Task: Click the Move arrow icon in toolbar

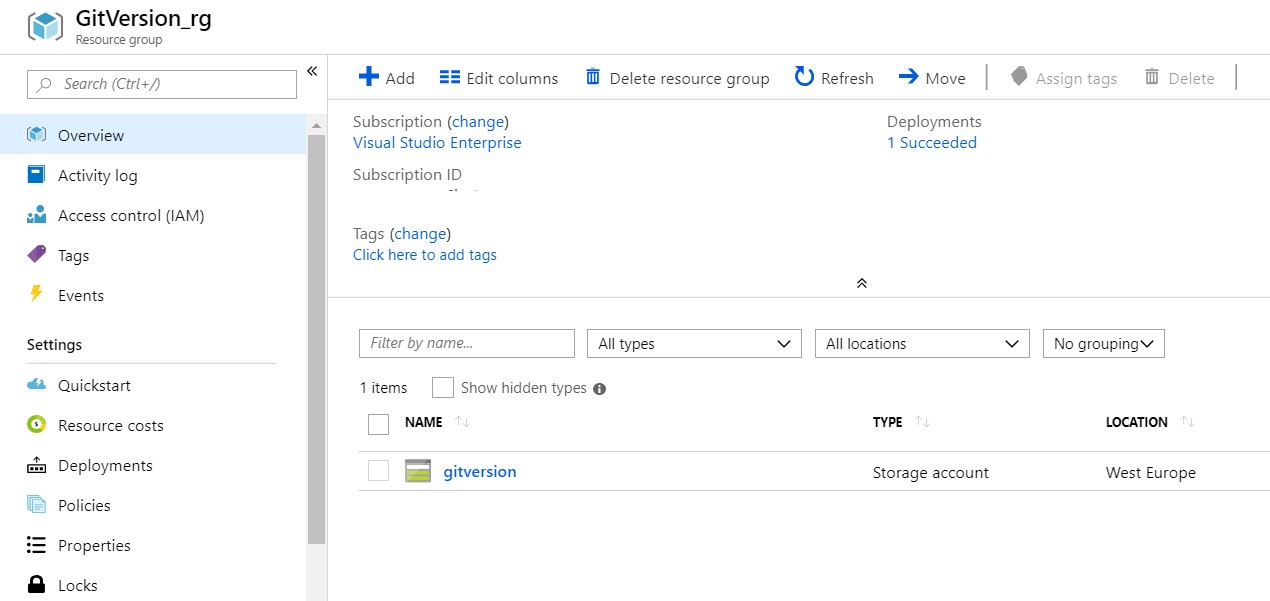Action: [908, 77]
